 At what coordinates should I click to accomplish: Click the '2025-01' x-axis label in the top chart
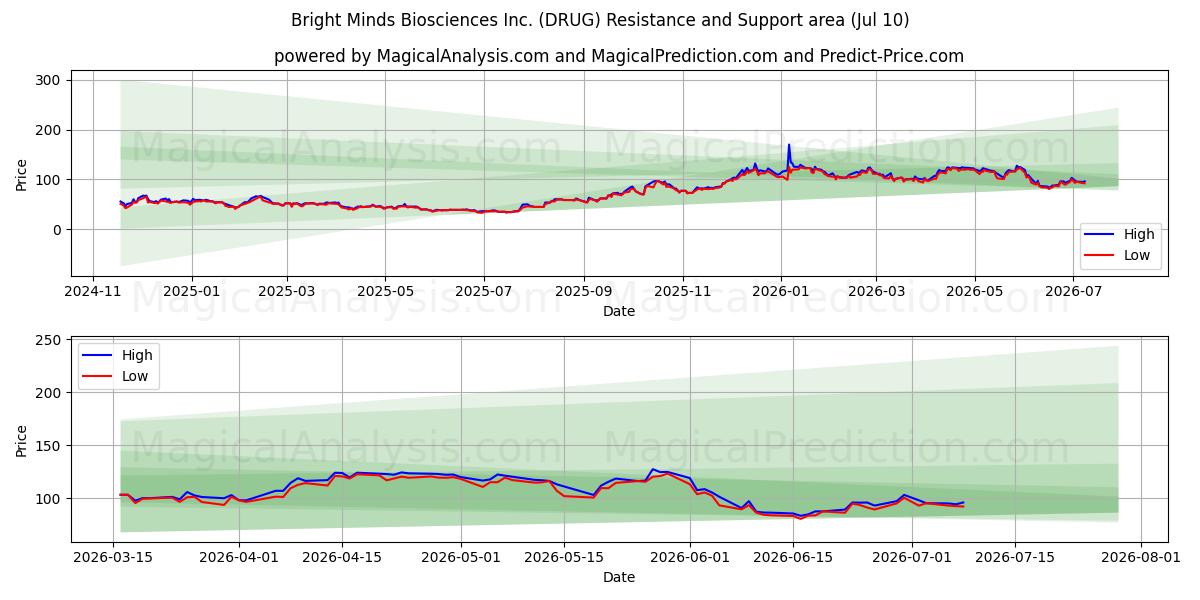pyautogui.click(x=191, y=291)
